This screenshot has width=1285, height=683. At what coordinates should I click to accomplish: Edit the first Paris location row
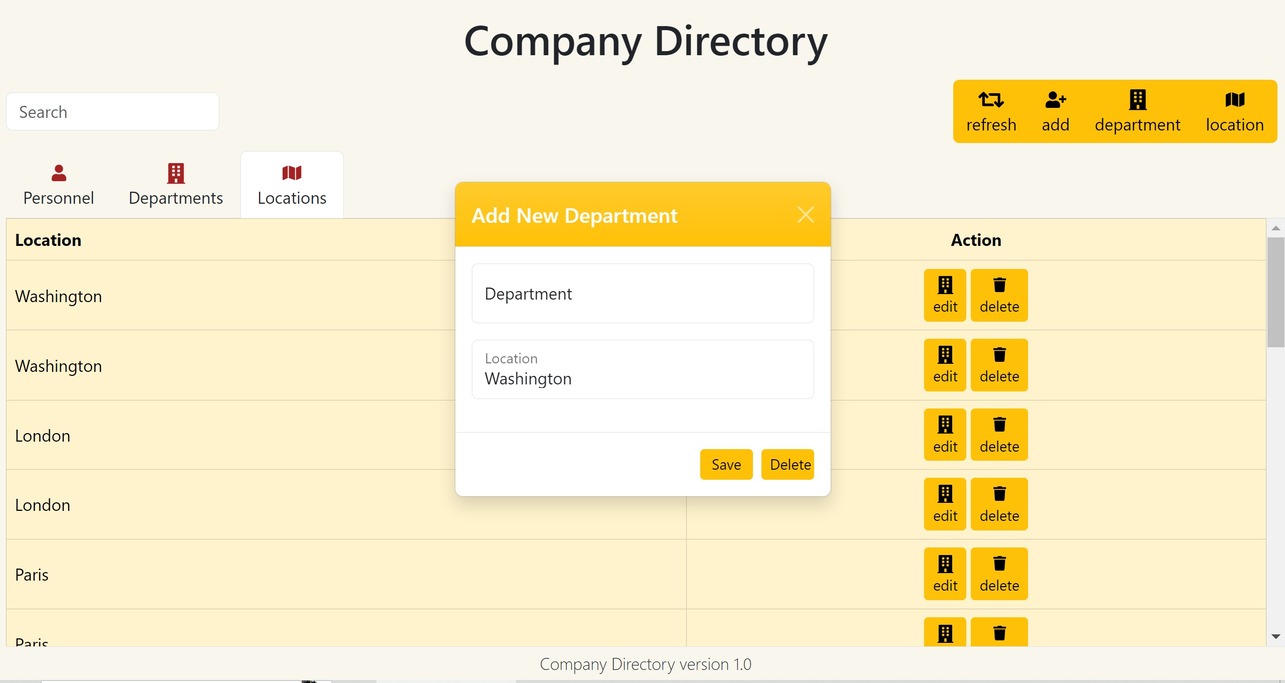[945, 574]
